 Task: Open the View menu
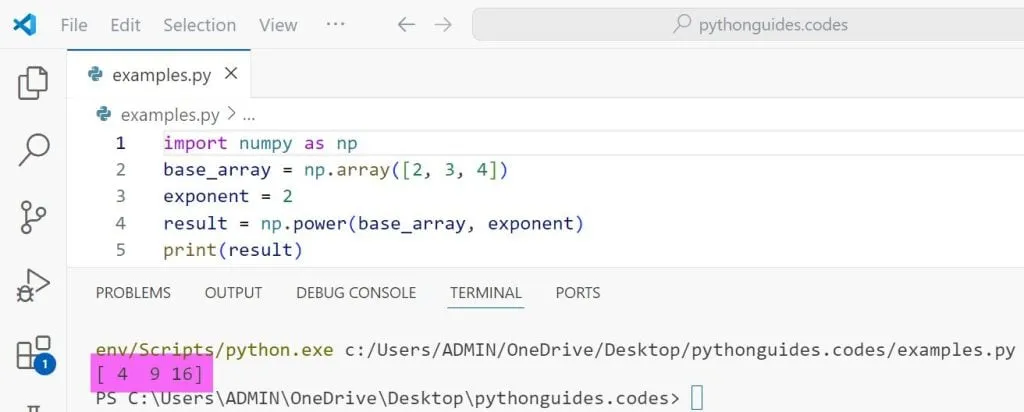click(x=278, y=25)
